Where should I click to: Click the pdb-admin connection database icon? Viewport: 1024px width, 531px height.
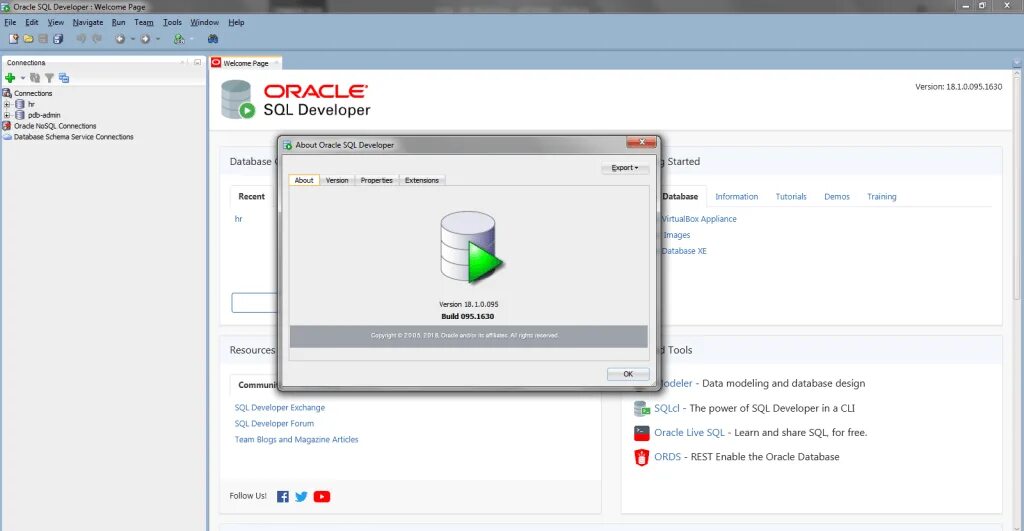point(20,115)
